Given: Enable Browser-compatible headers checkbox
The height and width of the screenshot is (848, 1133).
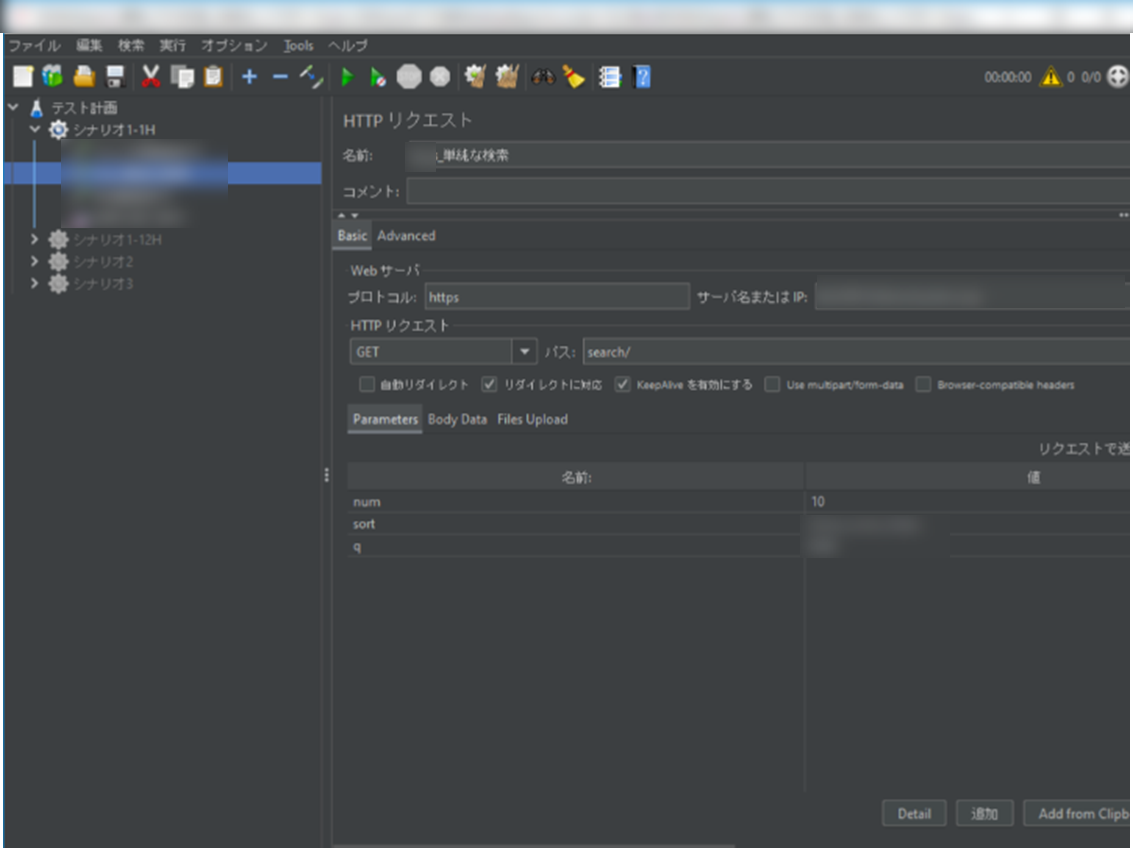Looking at the screenshot, I should point(923,384).
